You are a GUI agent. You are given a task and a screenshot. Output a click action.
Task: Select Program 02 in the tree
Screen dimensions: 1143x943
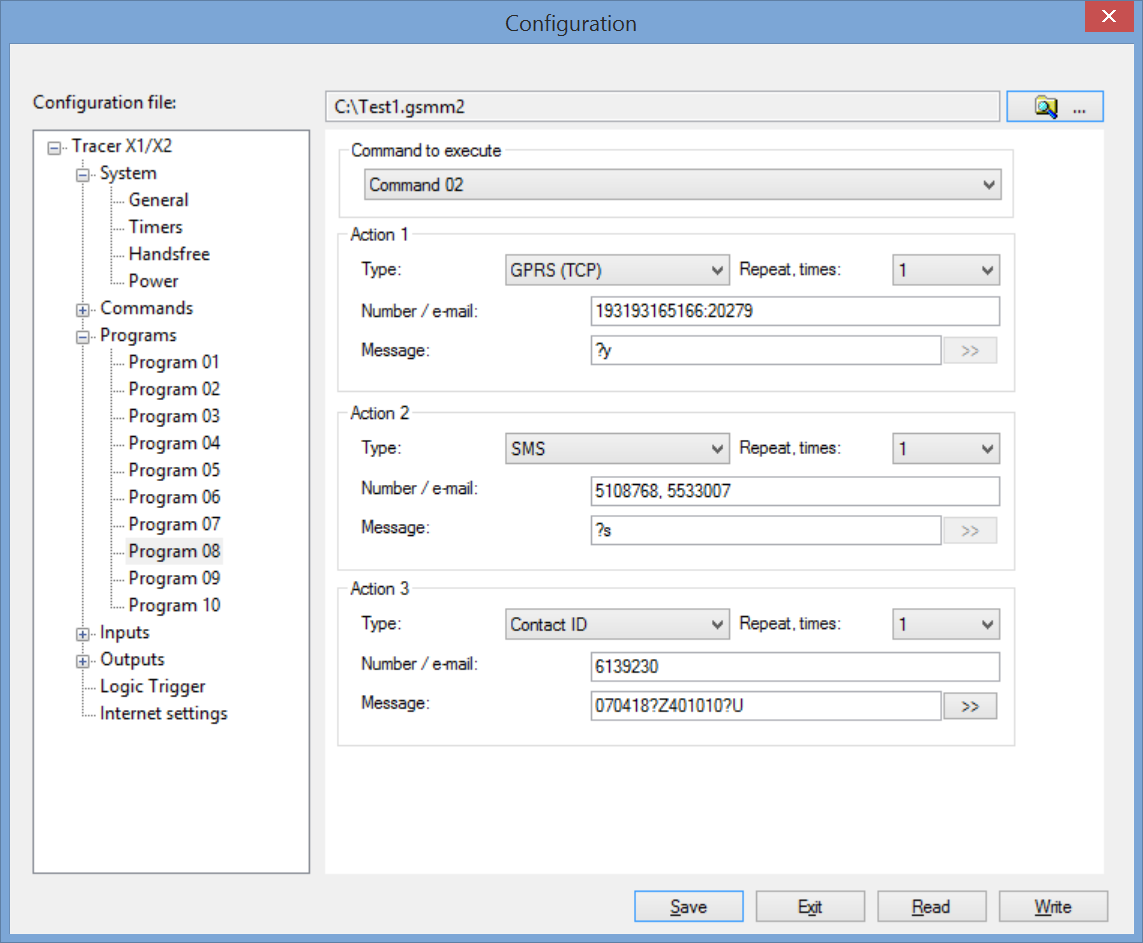tap(173, 389)
